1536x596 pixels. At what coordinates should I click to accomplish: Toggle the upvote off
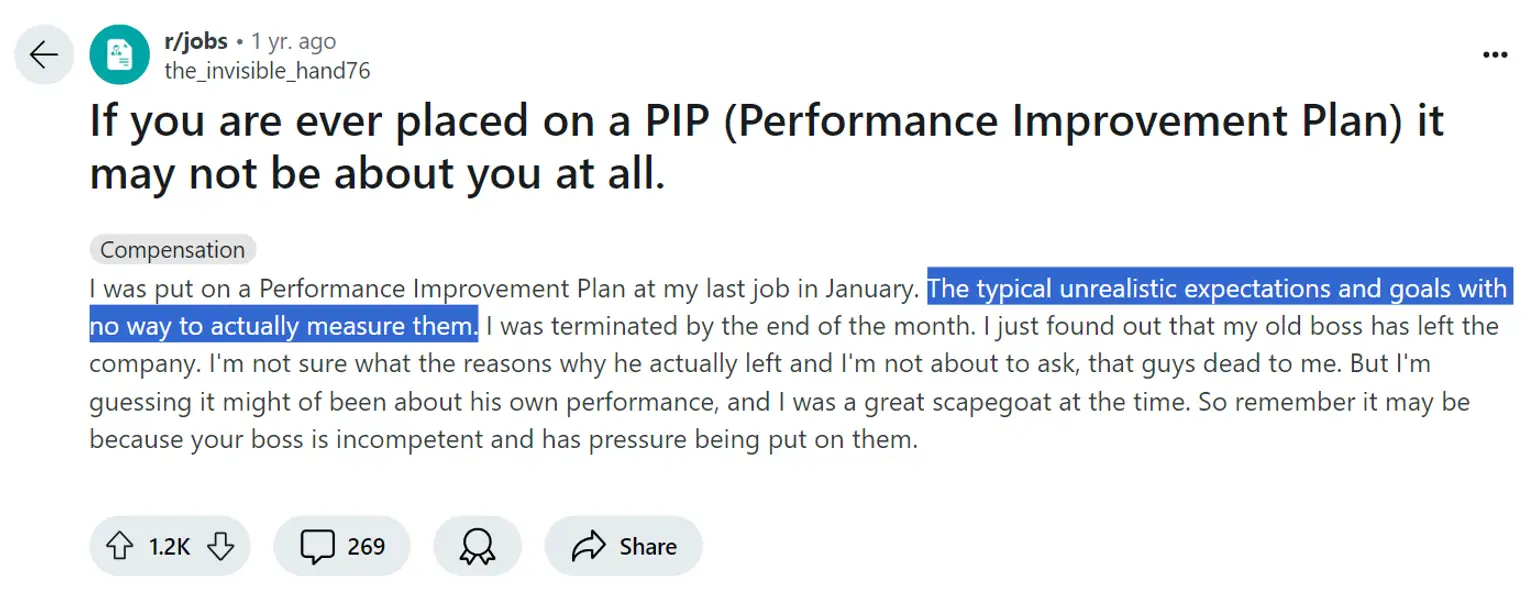[x=120, y=546]
